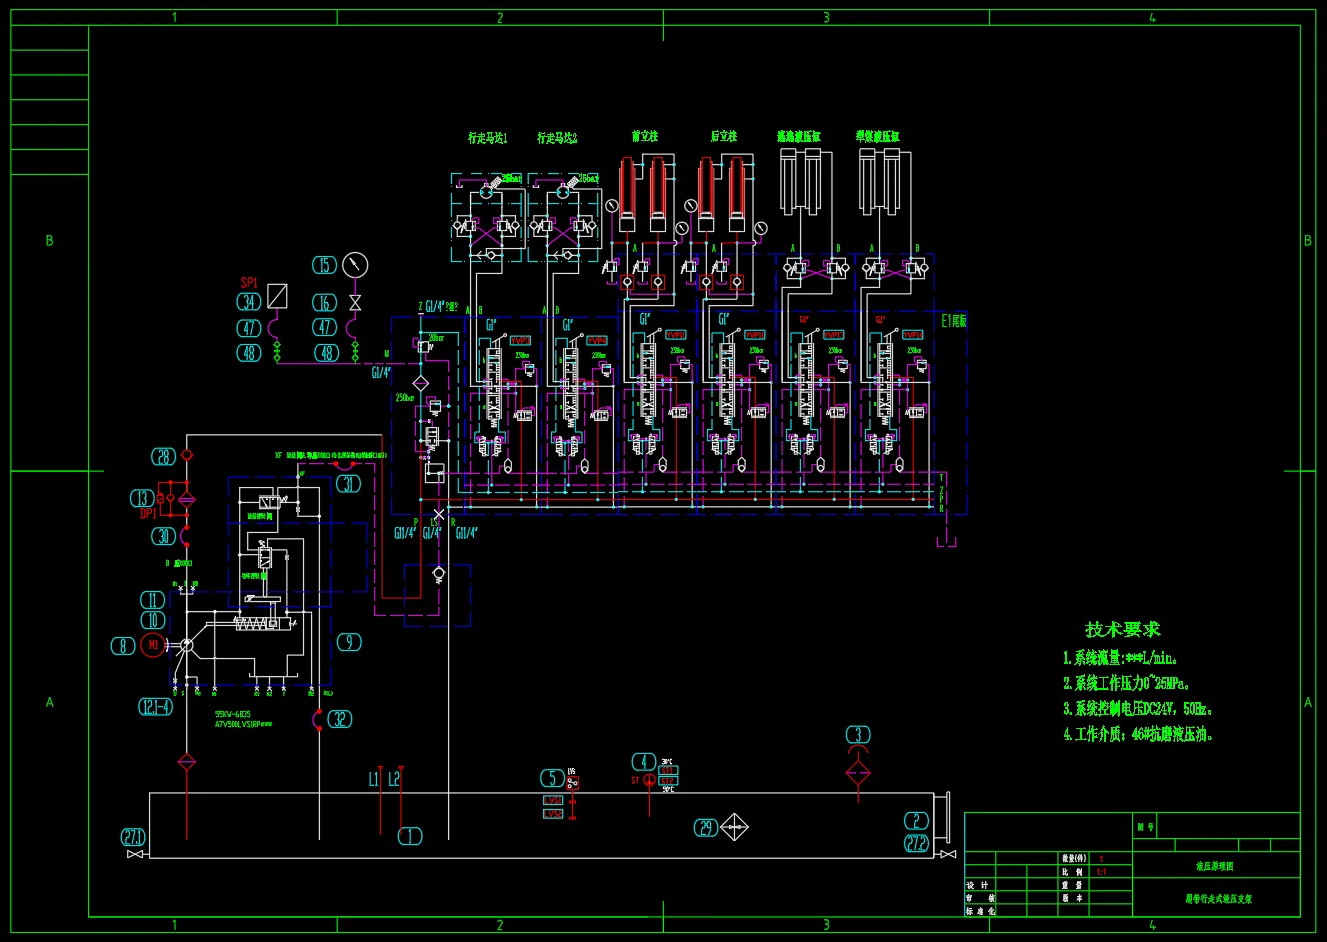Select requirement line 2.系统工作压力0~25MPa
The height and width of the screenshot is (942, 1327).
click(x=1127, y=684)
